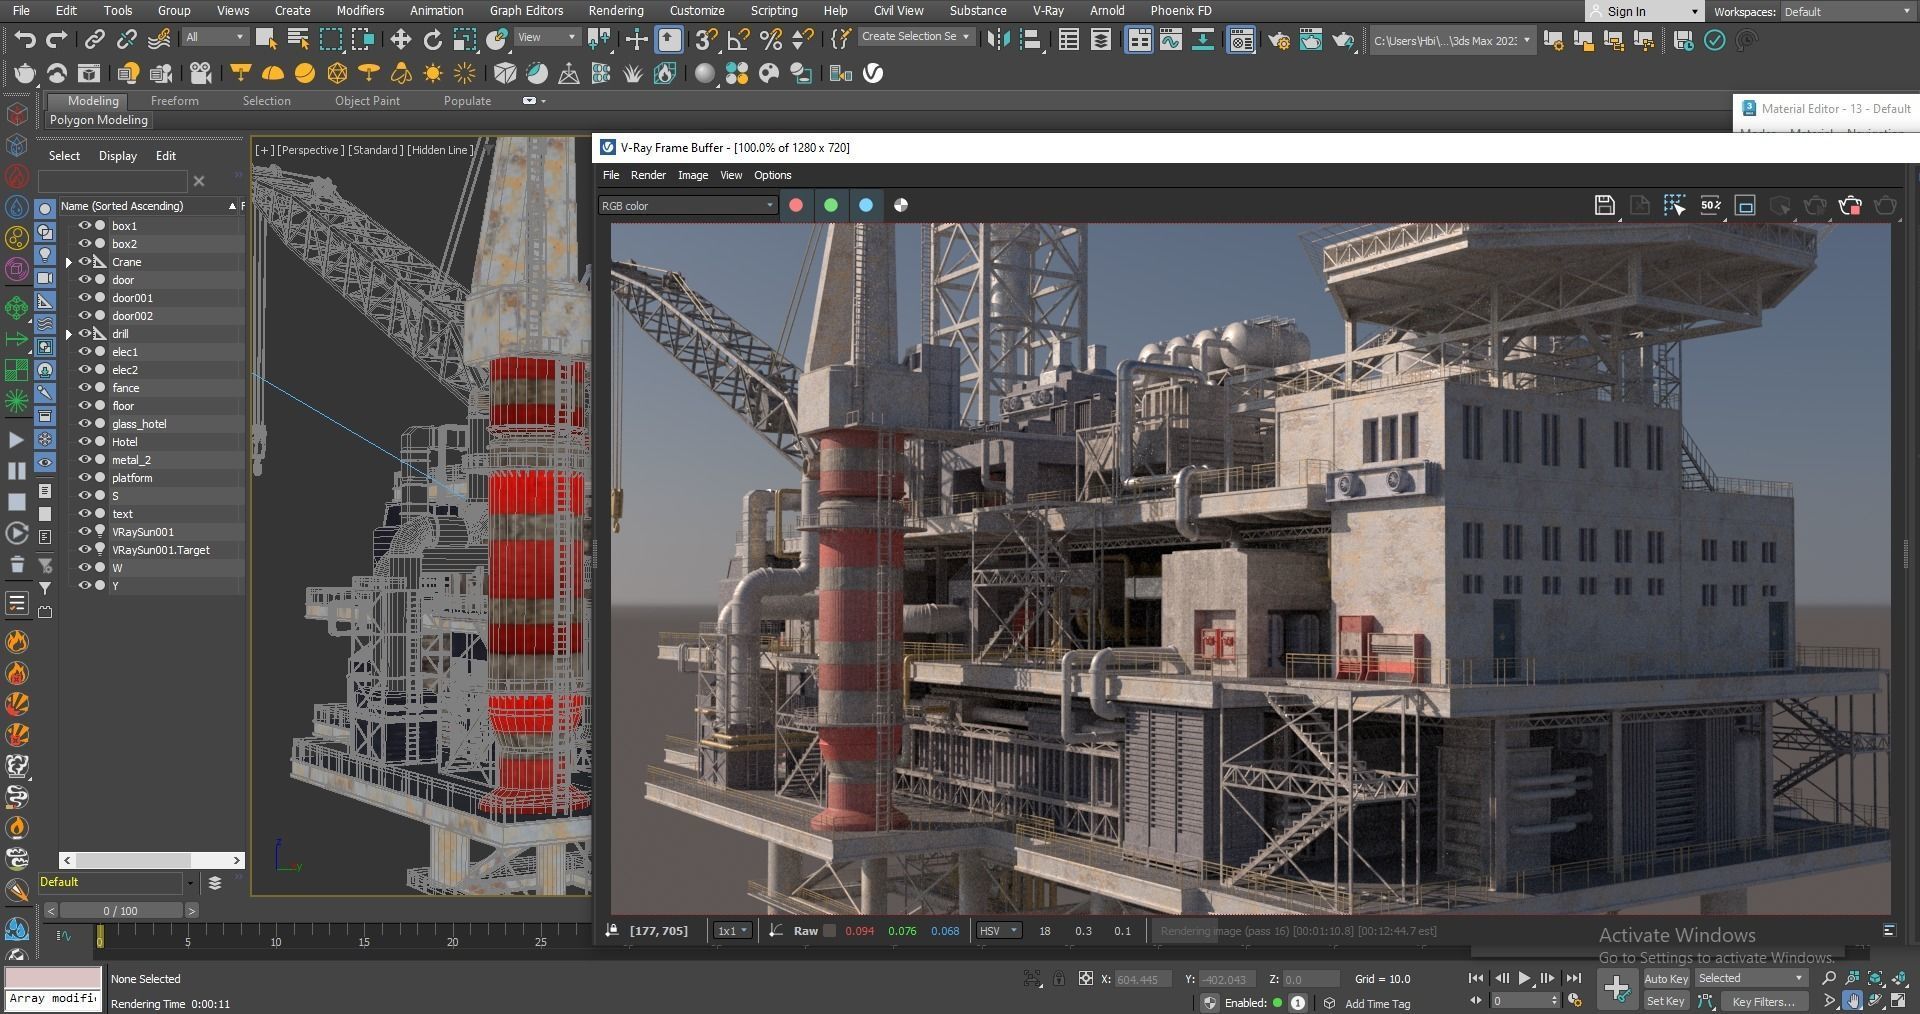Image resolution: width=1920 pixels, height=1014 pixels.
Task: Toggle visibility of glass_hotel object
Action: click(x=85, y=424)
